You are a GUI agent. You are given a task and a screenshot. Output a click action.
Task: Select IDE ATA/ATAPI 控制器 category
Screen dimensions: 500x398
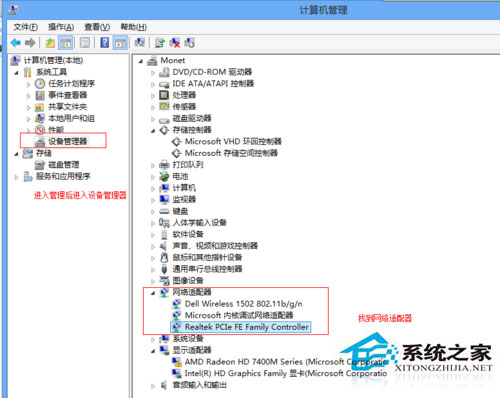213,84
